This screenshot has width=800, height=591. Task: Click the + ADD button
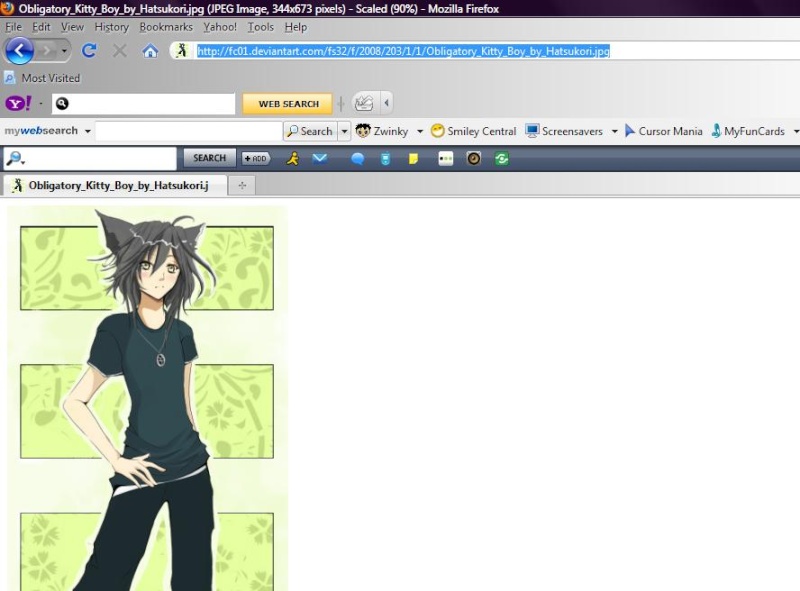tap(256, 159)
